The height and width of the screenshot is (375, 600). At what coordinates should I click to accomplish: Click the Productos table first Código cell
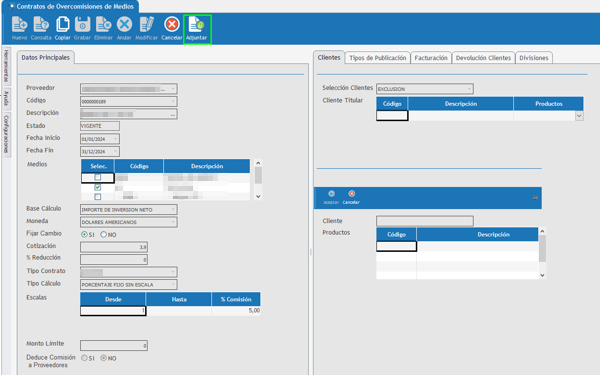(x=396, y=246)
